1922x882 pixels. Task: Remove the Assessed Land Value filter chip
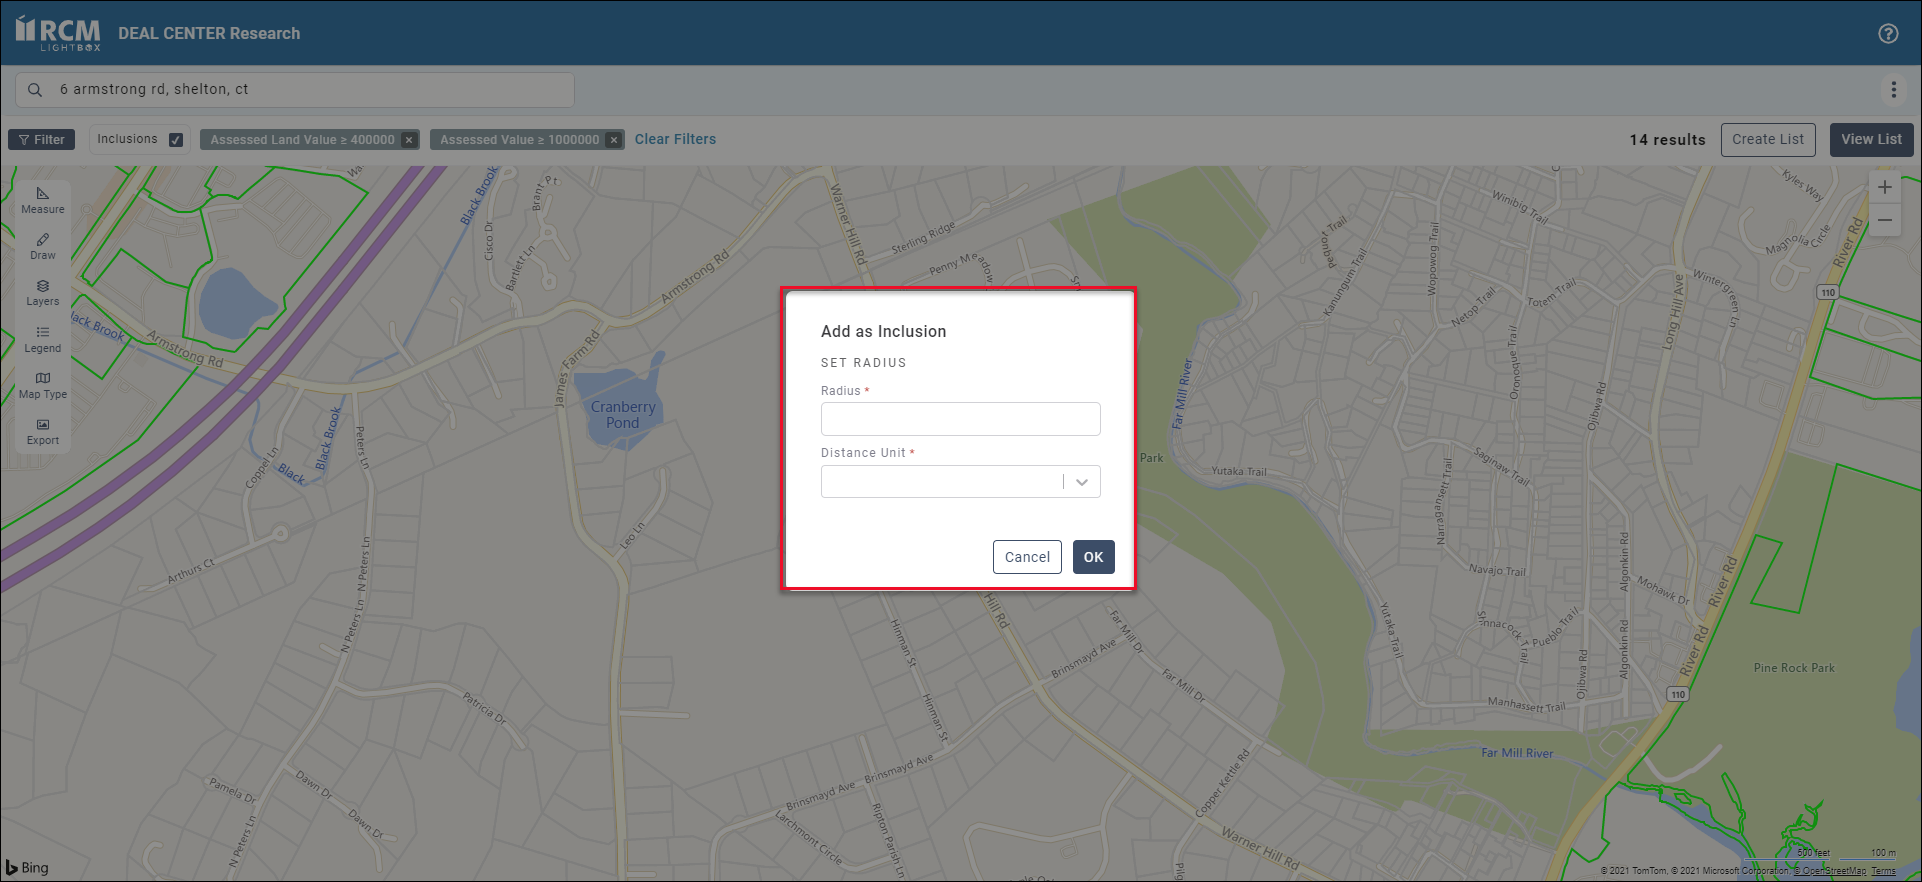(409, 140)
